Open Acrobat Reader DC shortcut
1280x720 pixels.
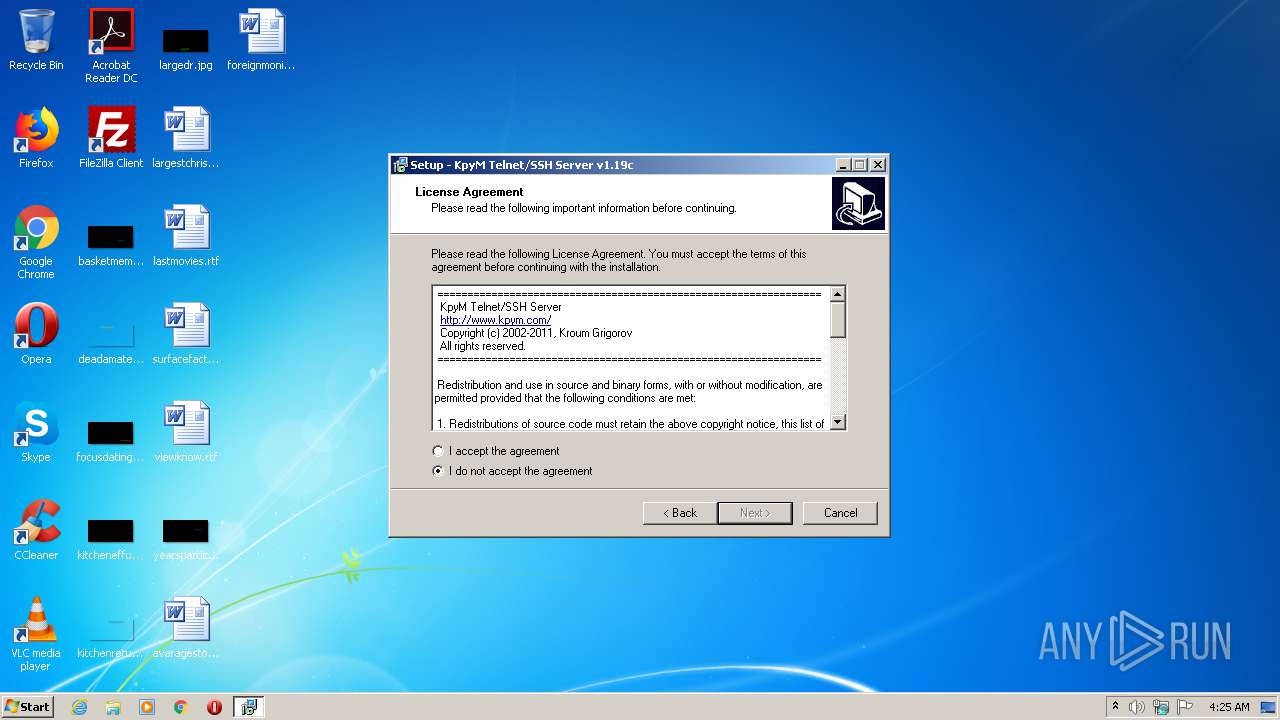tap(111, 46)
